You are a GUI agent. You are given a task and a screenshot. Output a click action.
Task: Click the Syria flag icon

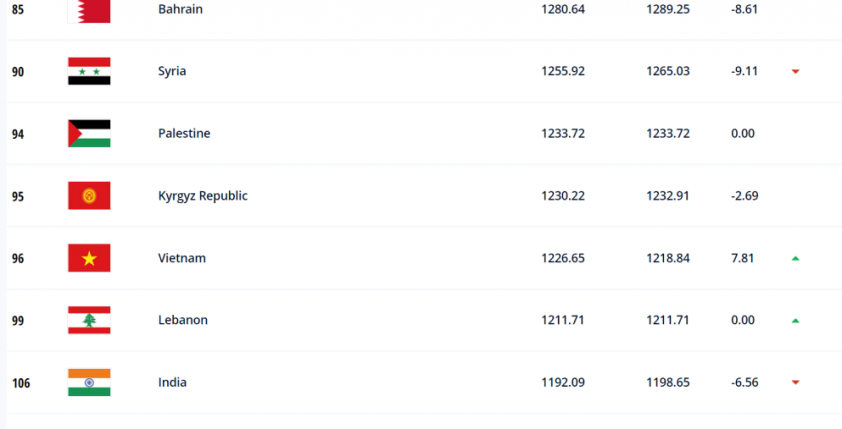tap(89, 71)
